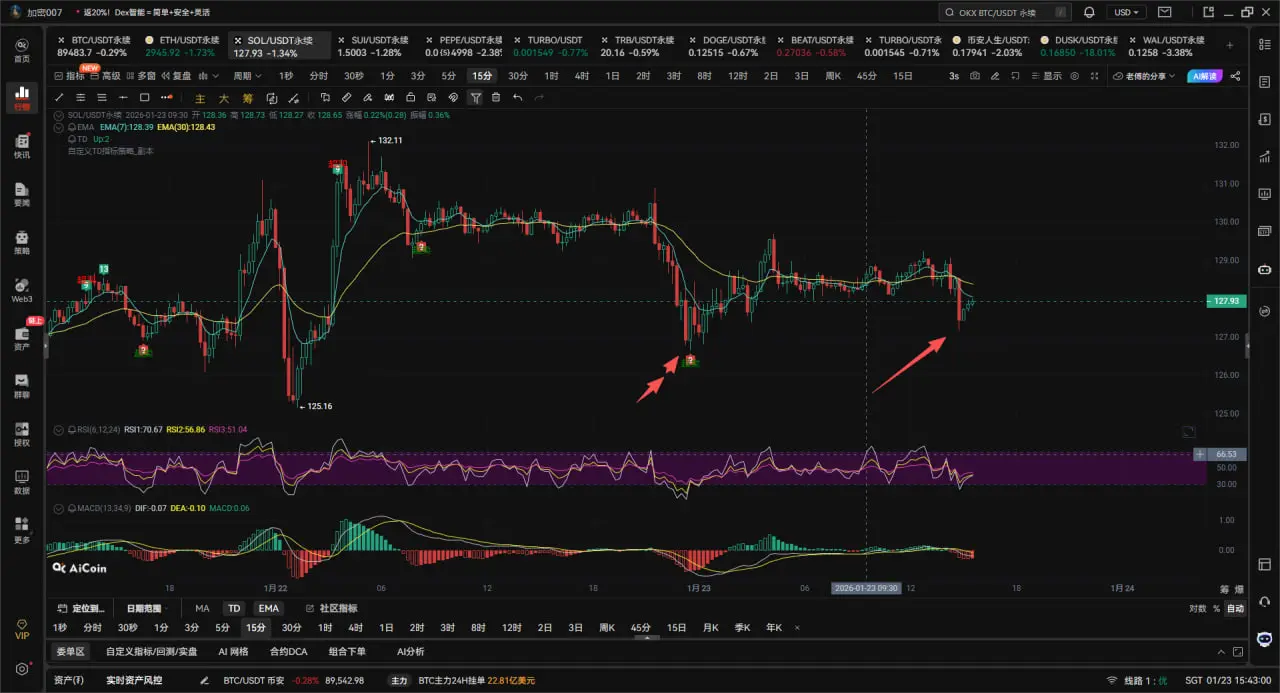The width and height of the screenshot is (1280, 693).
Task: Click the 社区指标 community indicators button
Action: [x=331, y=608]
